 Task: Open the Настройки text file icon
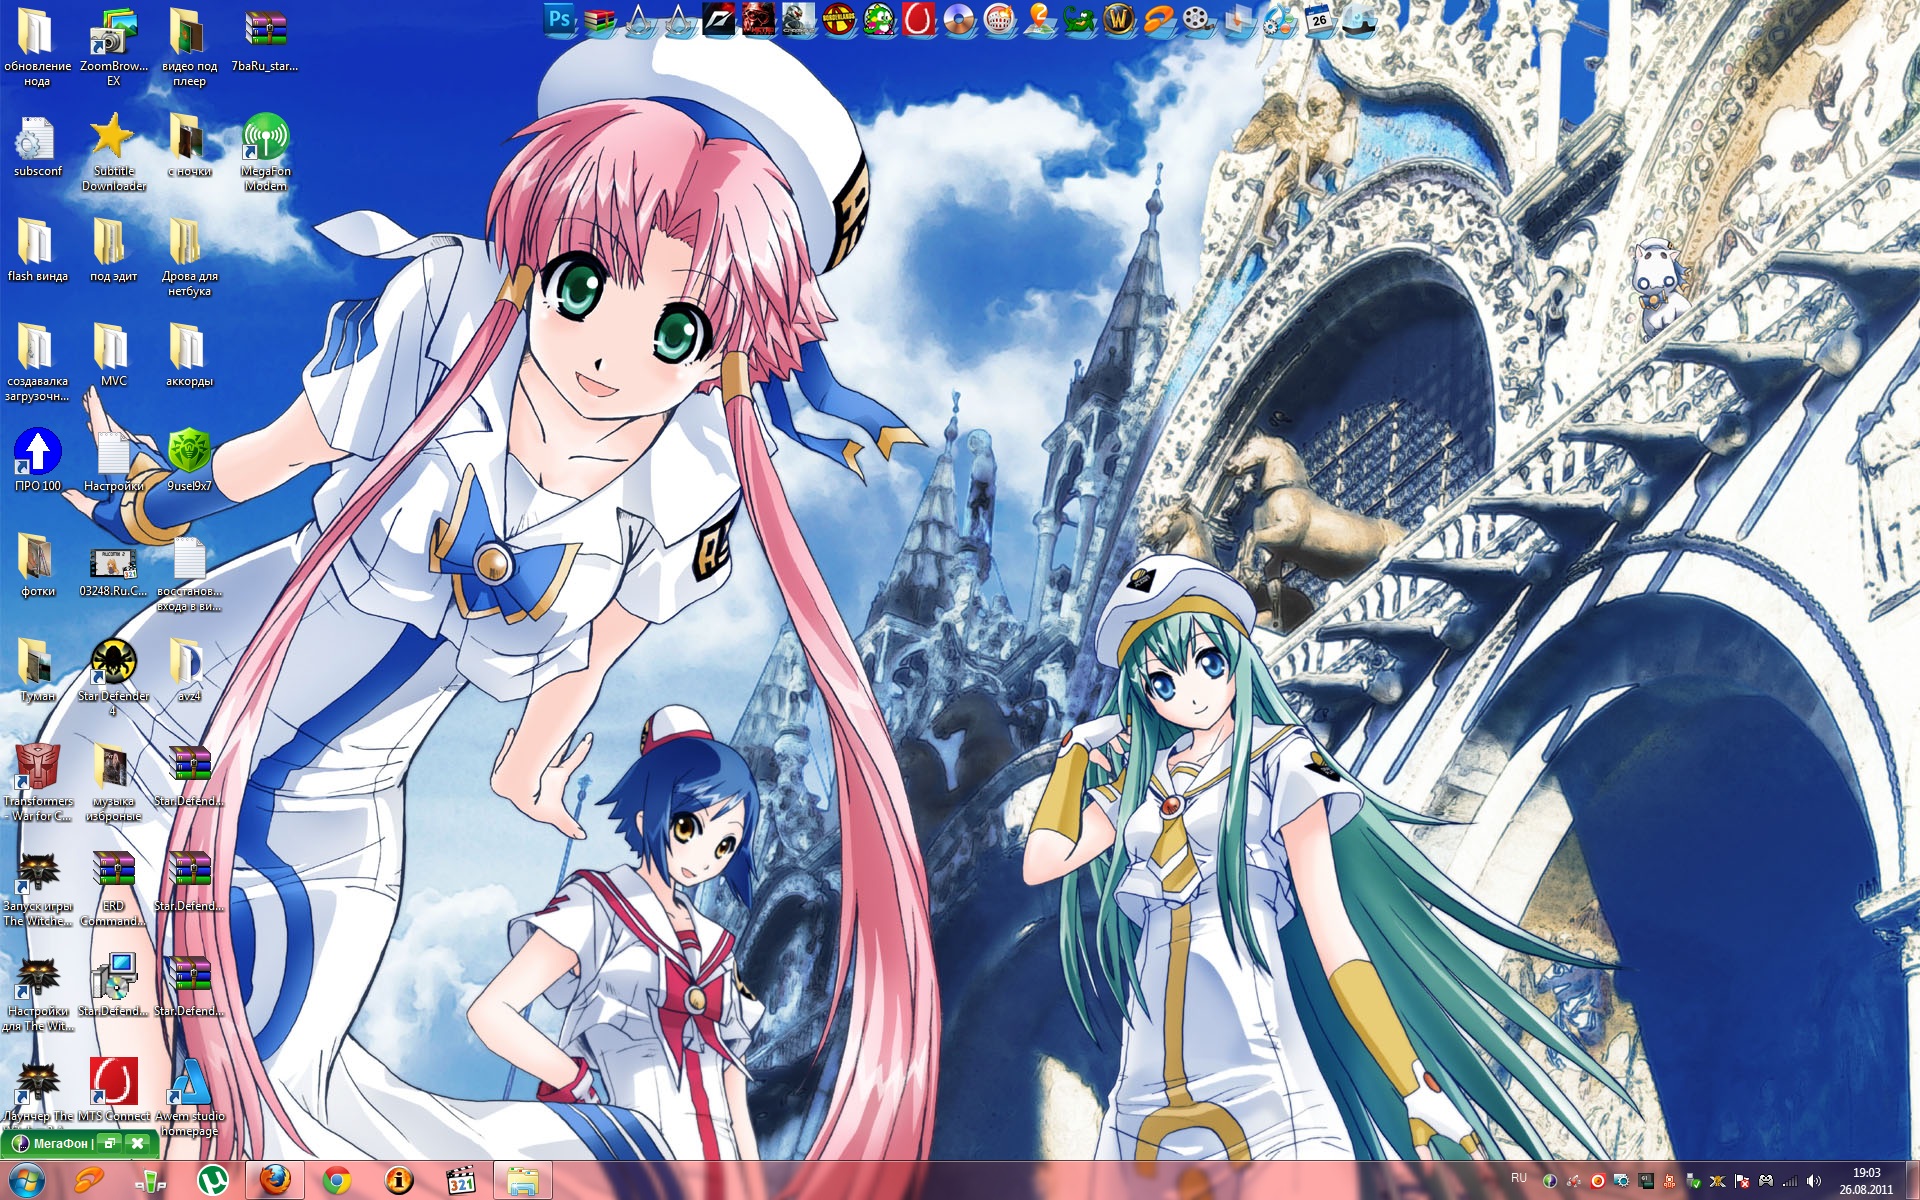[x=113, y=460]
